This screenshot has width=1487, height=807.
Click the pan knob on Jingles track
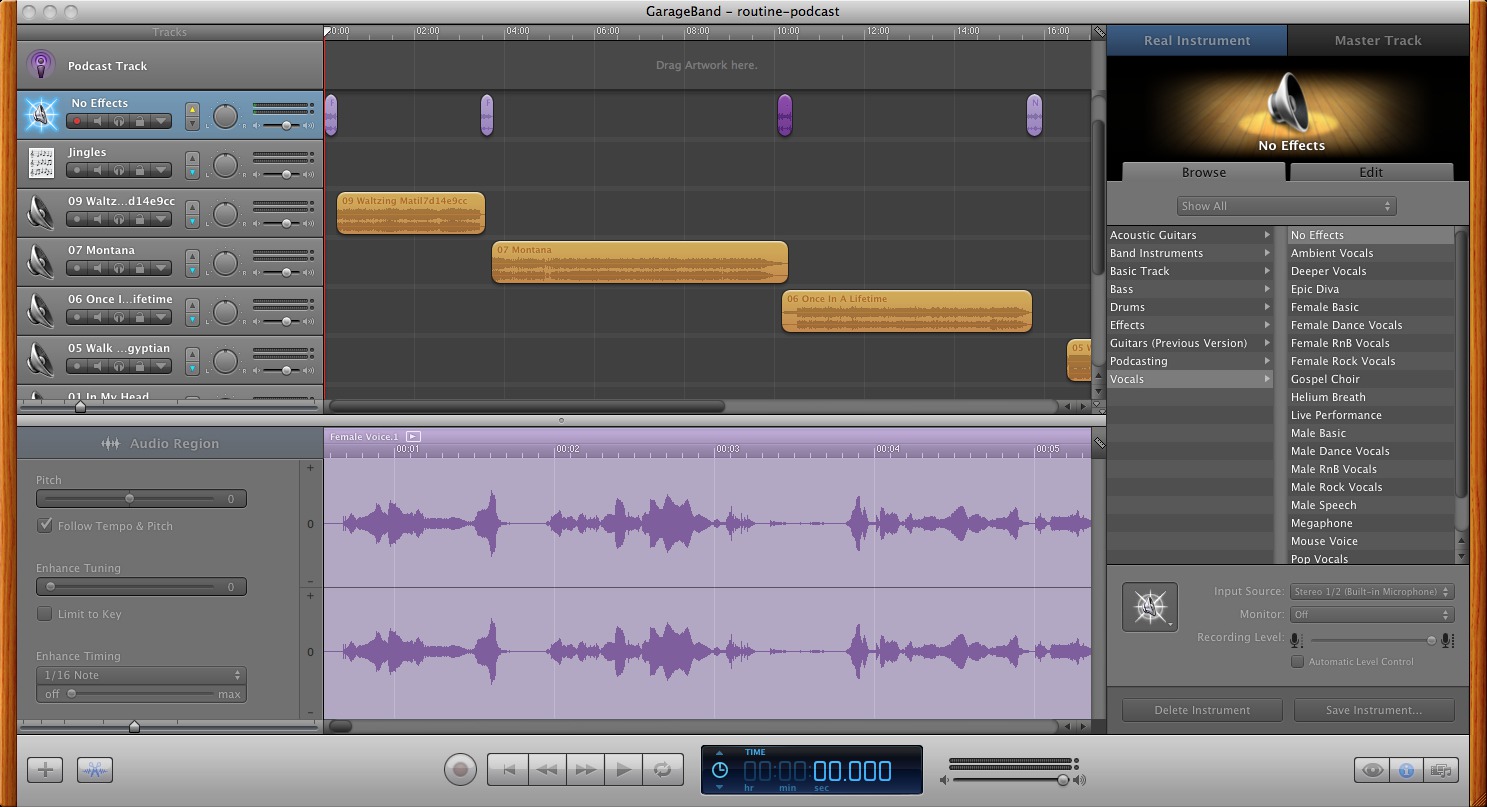226,165
